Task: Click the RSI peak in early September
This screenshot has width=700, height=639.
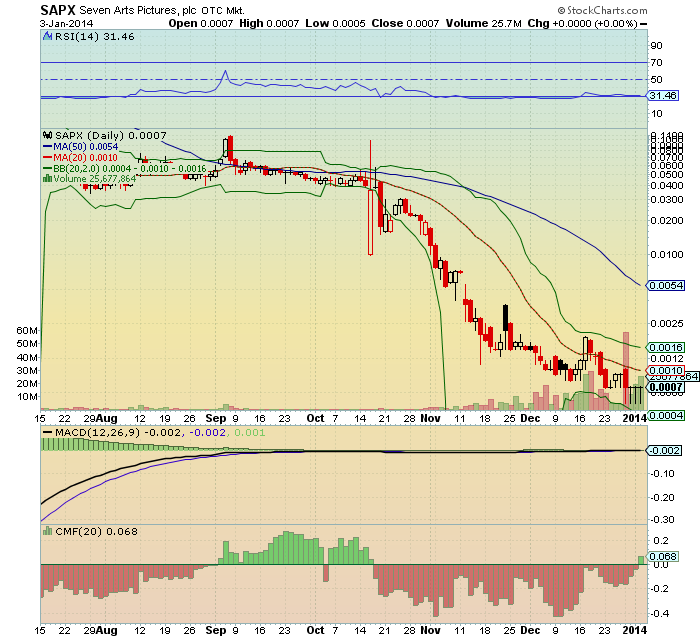Action: pos(225,71)
